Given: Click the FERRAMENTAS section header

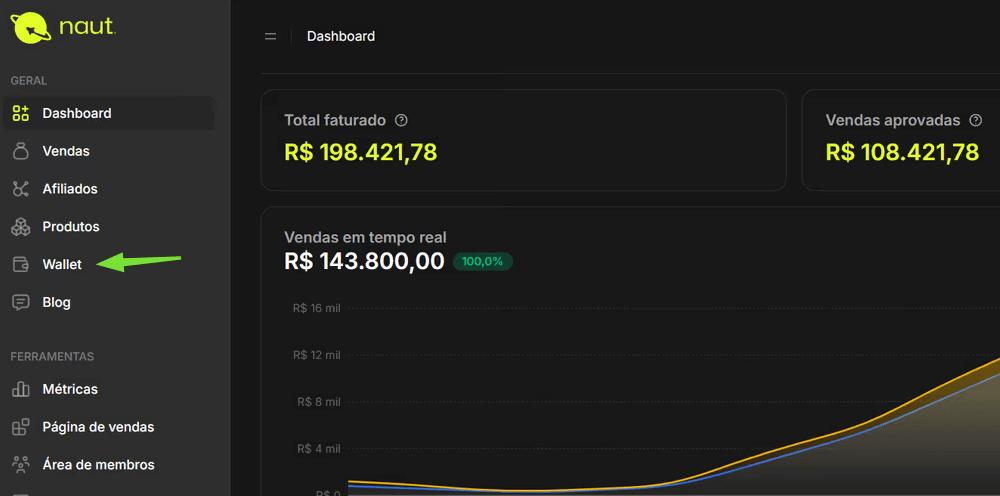Looking at the screenshot, I should 52,356.
